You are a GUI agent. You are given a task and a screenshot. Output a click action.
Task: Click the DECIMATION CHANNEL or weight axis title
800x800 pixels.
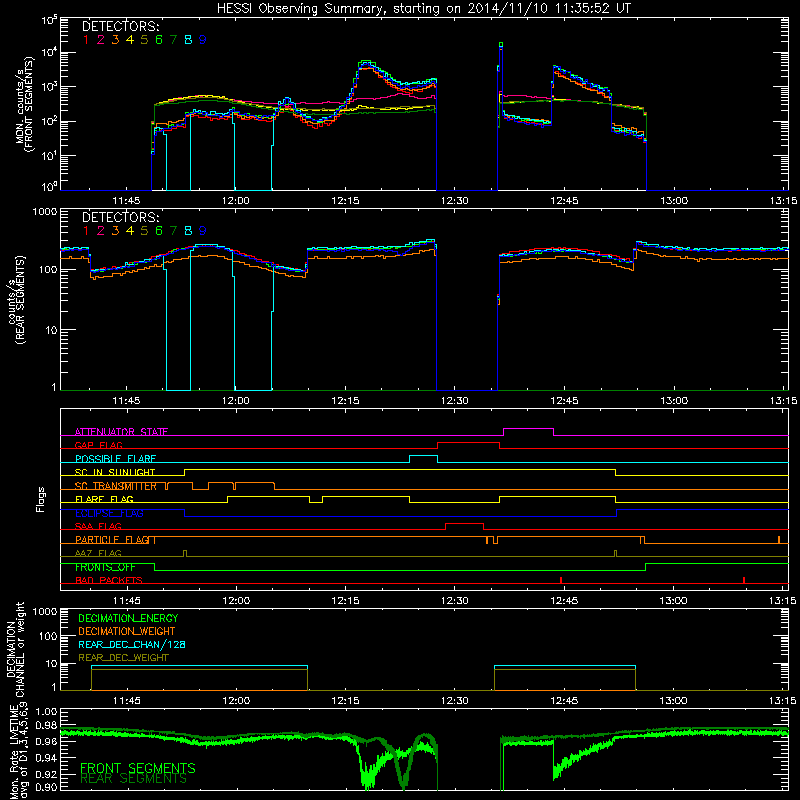pyautogui.click(x=15, y=650)
